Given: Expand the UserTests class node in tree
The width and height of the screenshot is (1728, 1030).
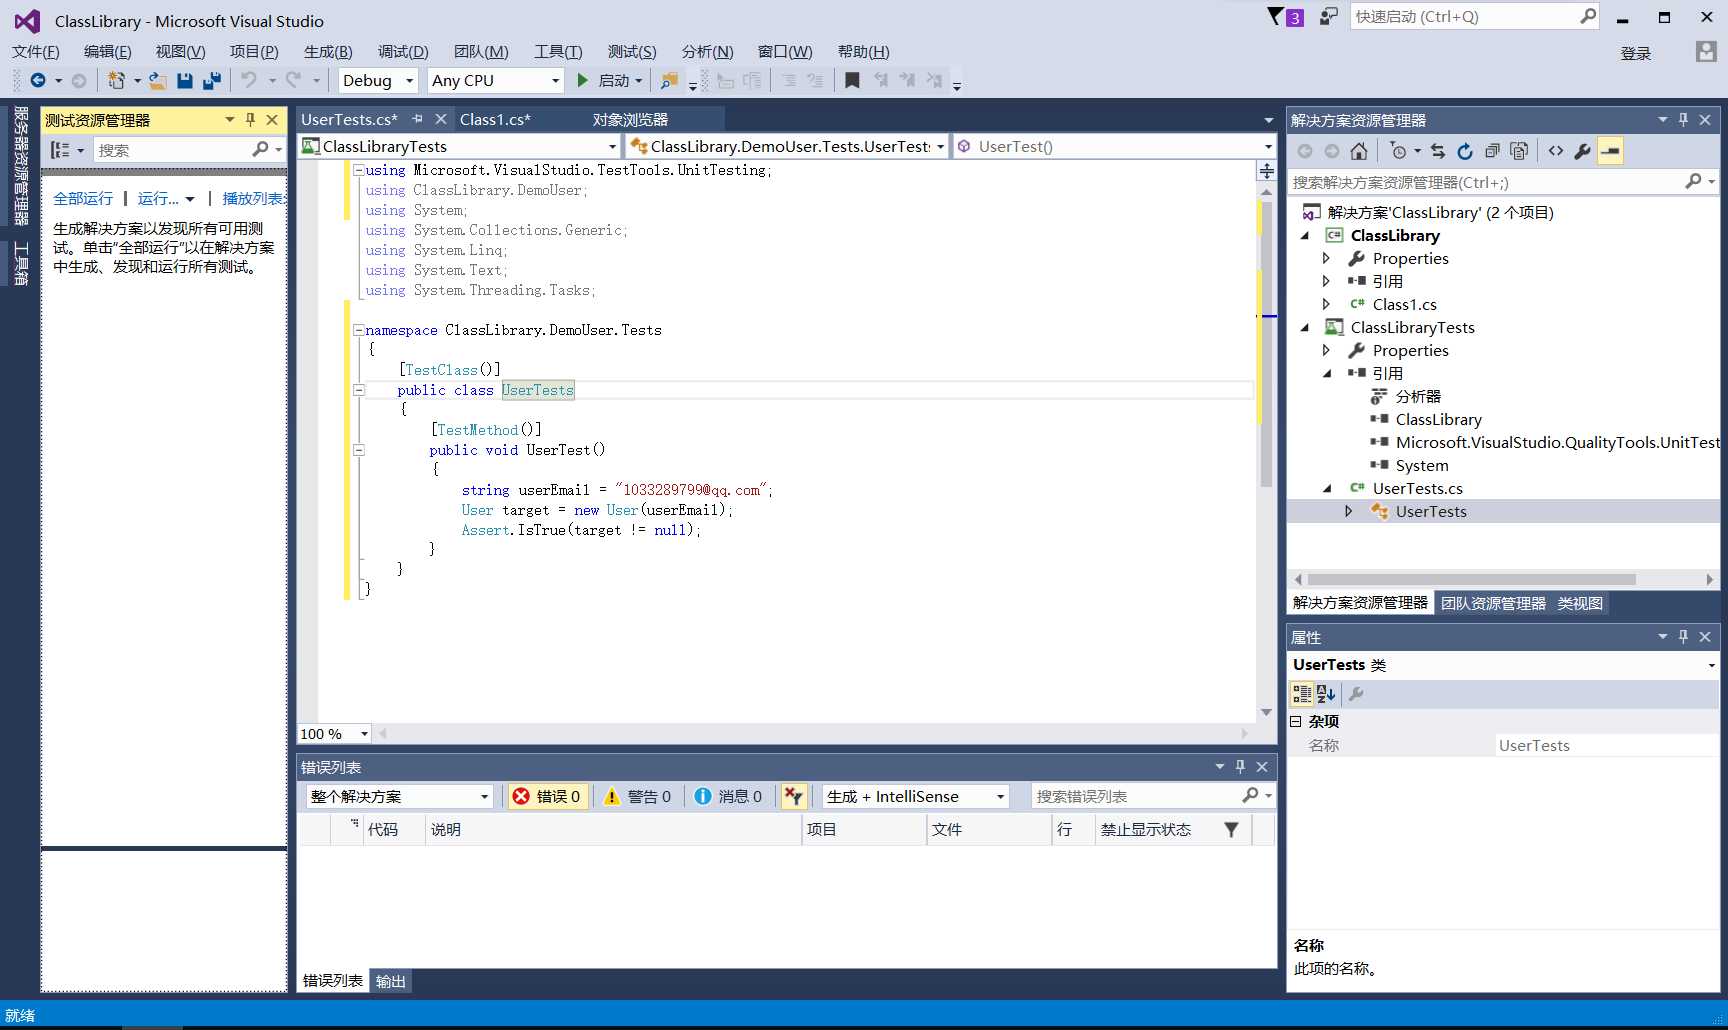Looking at the screenshot, I should tap(1348, 511).
